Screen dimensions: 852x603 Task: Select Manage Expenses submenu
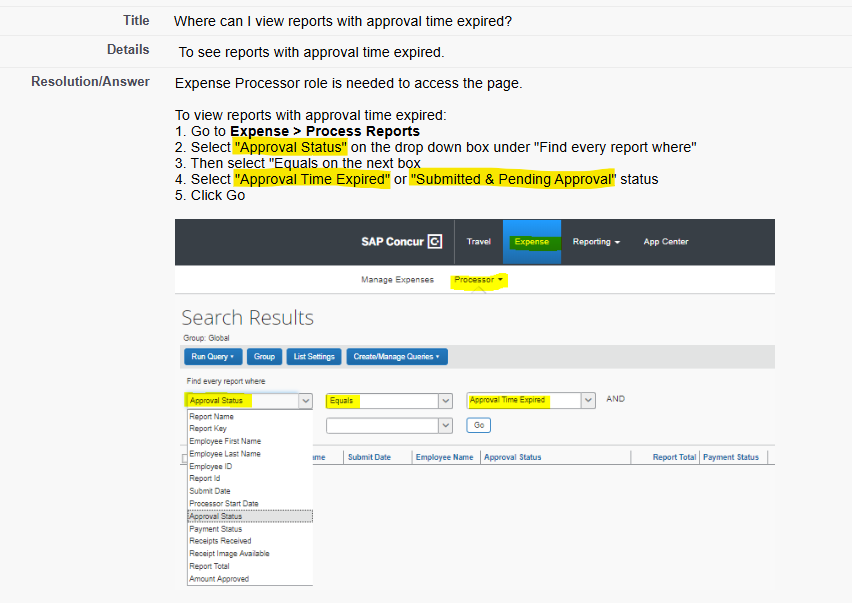397,279
